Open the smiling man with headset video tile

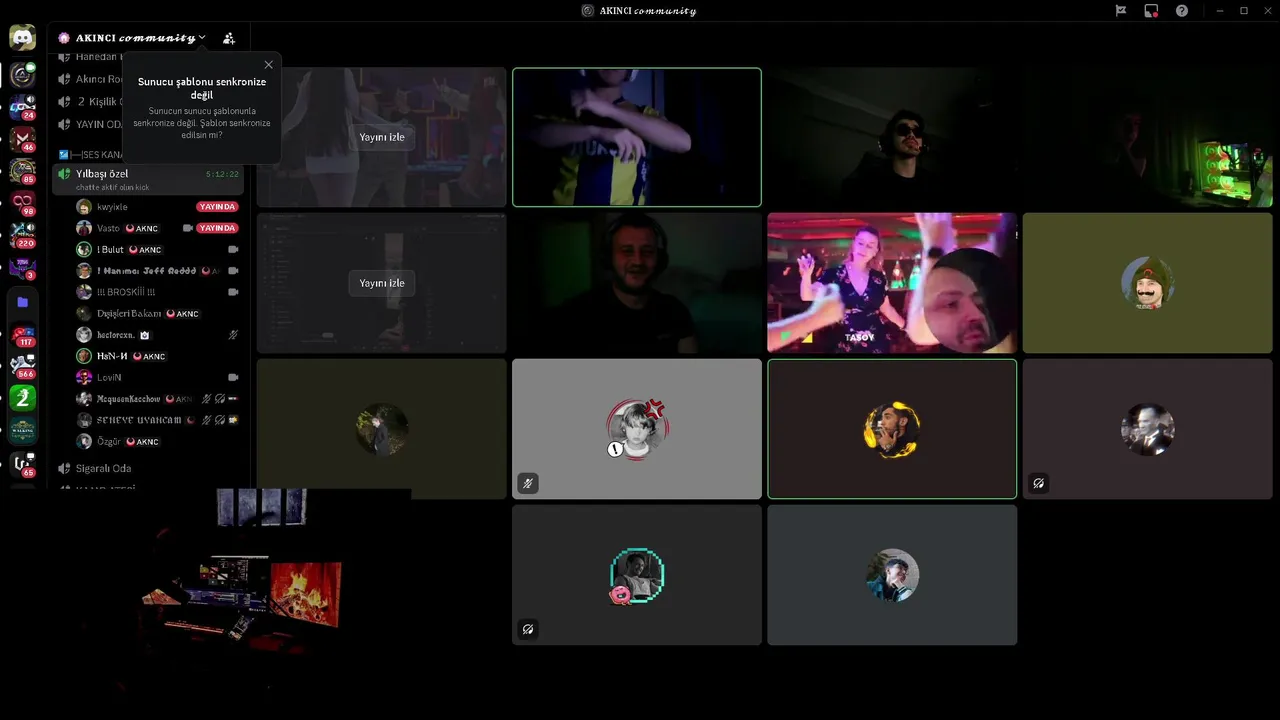coord(637,283)
